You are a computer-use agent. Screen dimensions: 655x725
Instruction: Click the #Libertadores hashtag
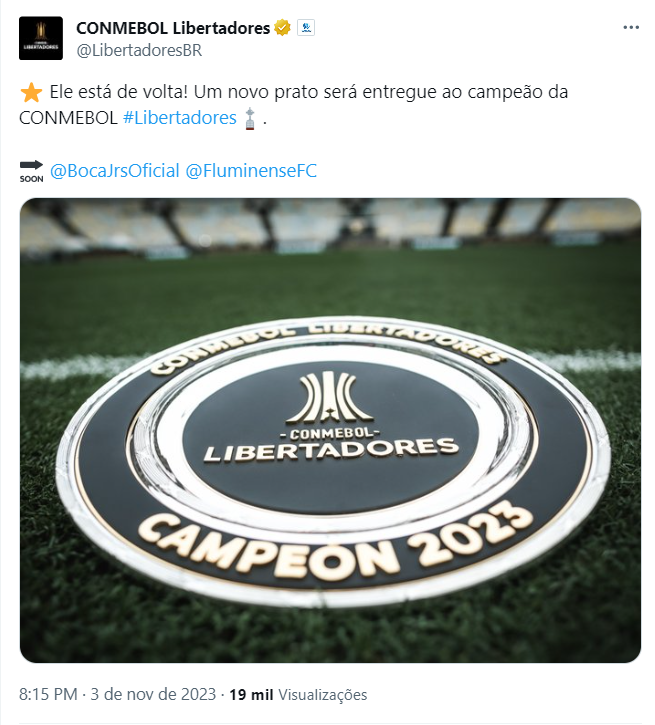(x=179, y=118)
